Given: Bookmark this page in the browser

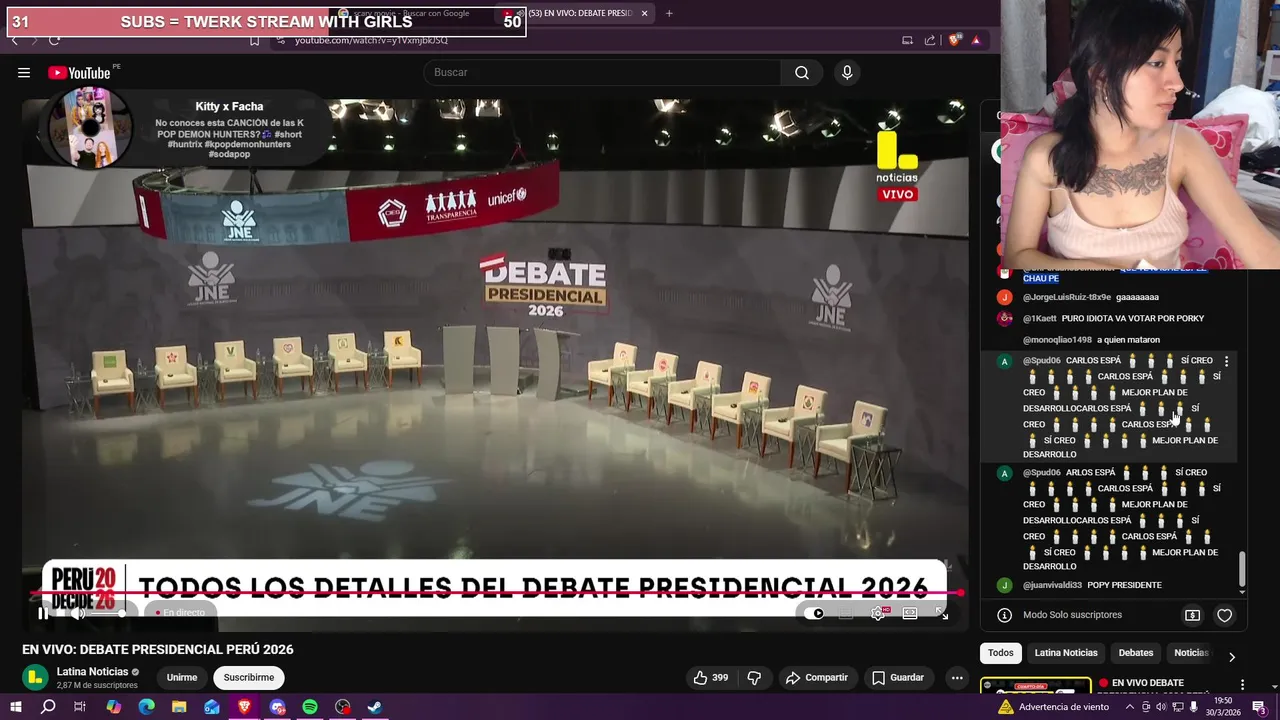Looking at the screenshot, I should point(254,40).
